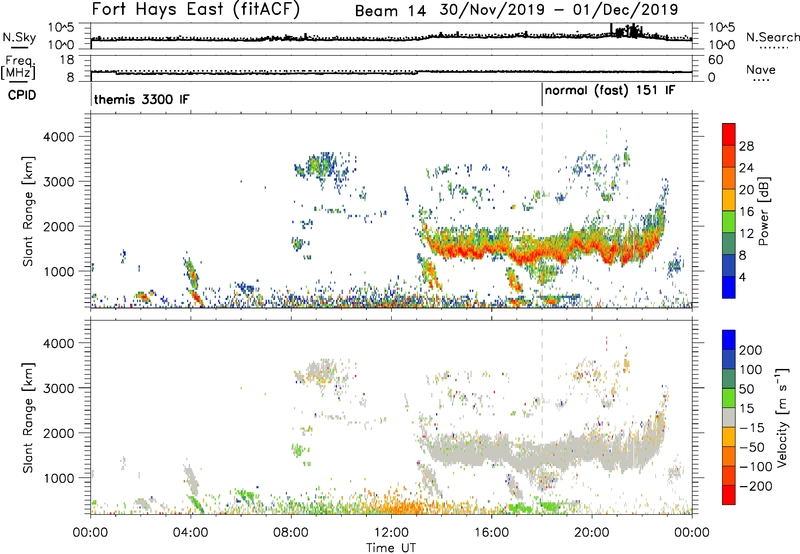Click the "Velocity [m s-1]" color bar title
The height and width of the screenshot is (554, 800).
point(782,417)
